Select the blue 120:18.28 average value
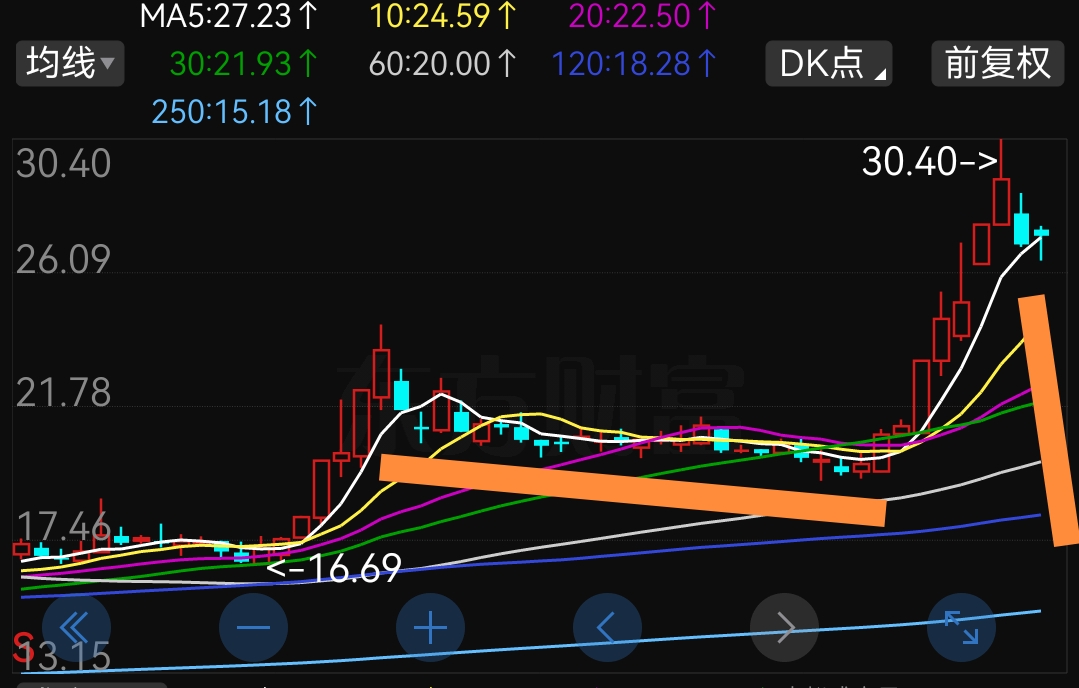 (634, 64)
